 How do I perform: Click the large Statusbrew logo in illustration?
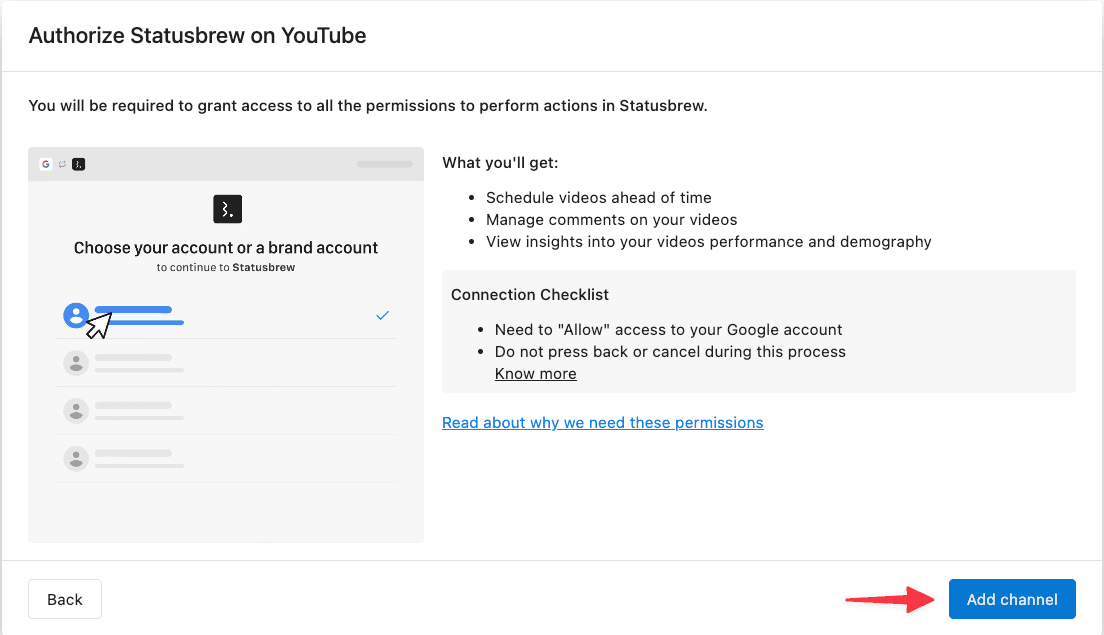227,209
